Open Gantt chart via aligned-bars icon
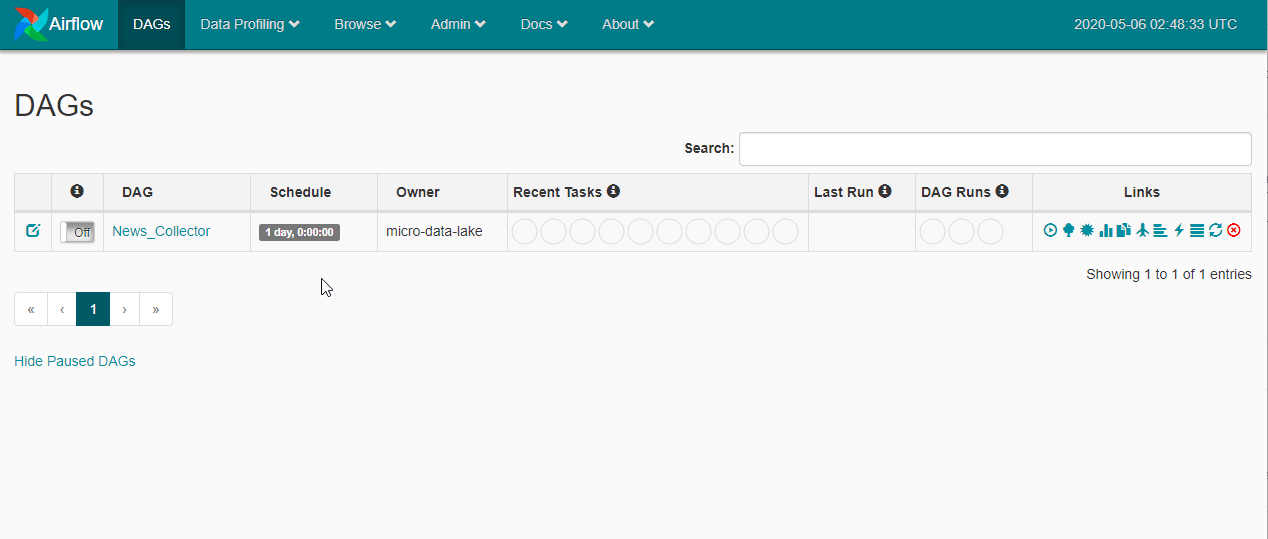1268x539 pixels. point(1160,230)
